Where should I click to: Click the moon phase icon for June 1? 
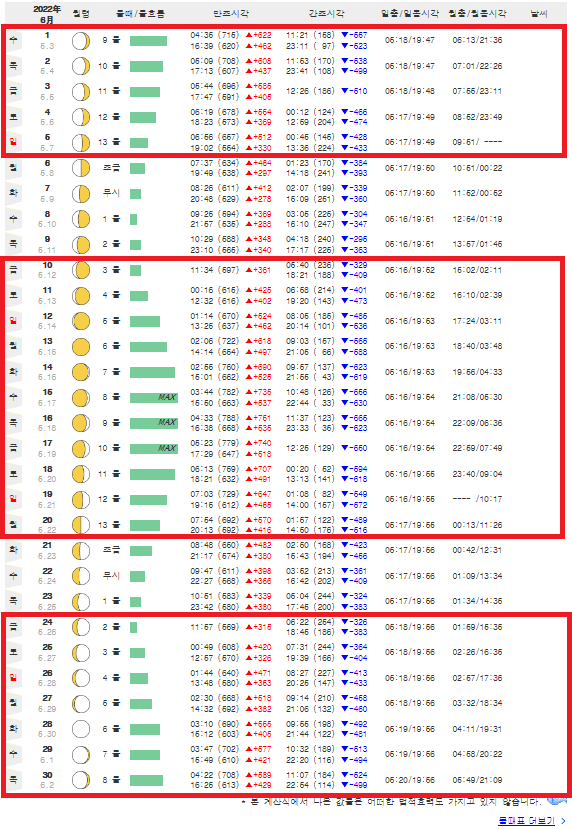pyautogui.click(x=81, y=40)
